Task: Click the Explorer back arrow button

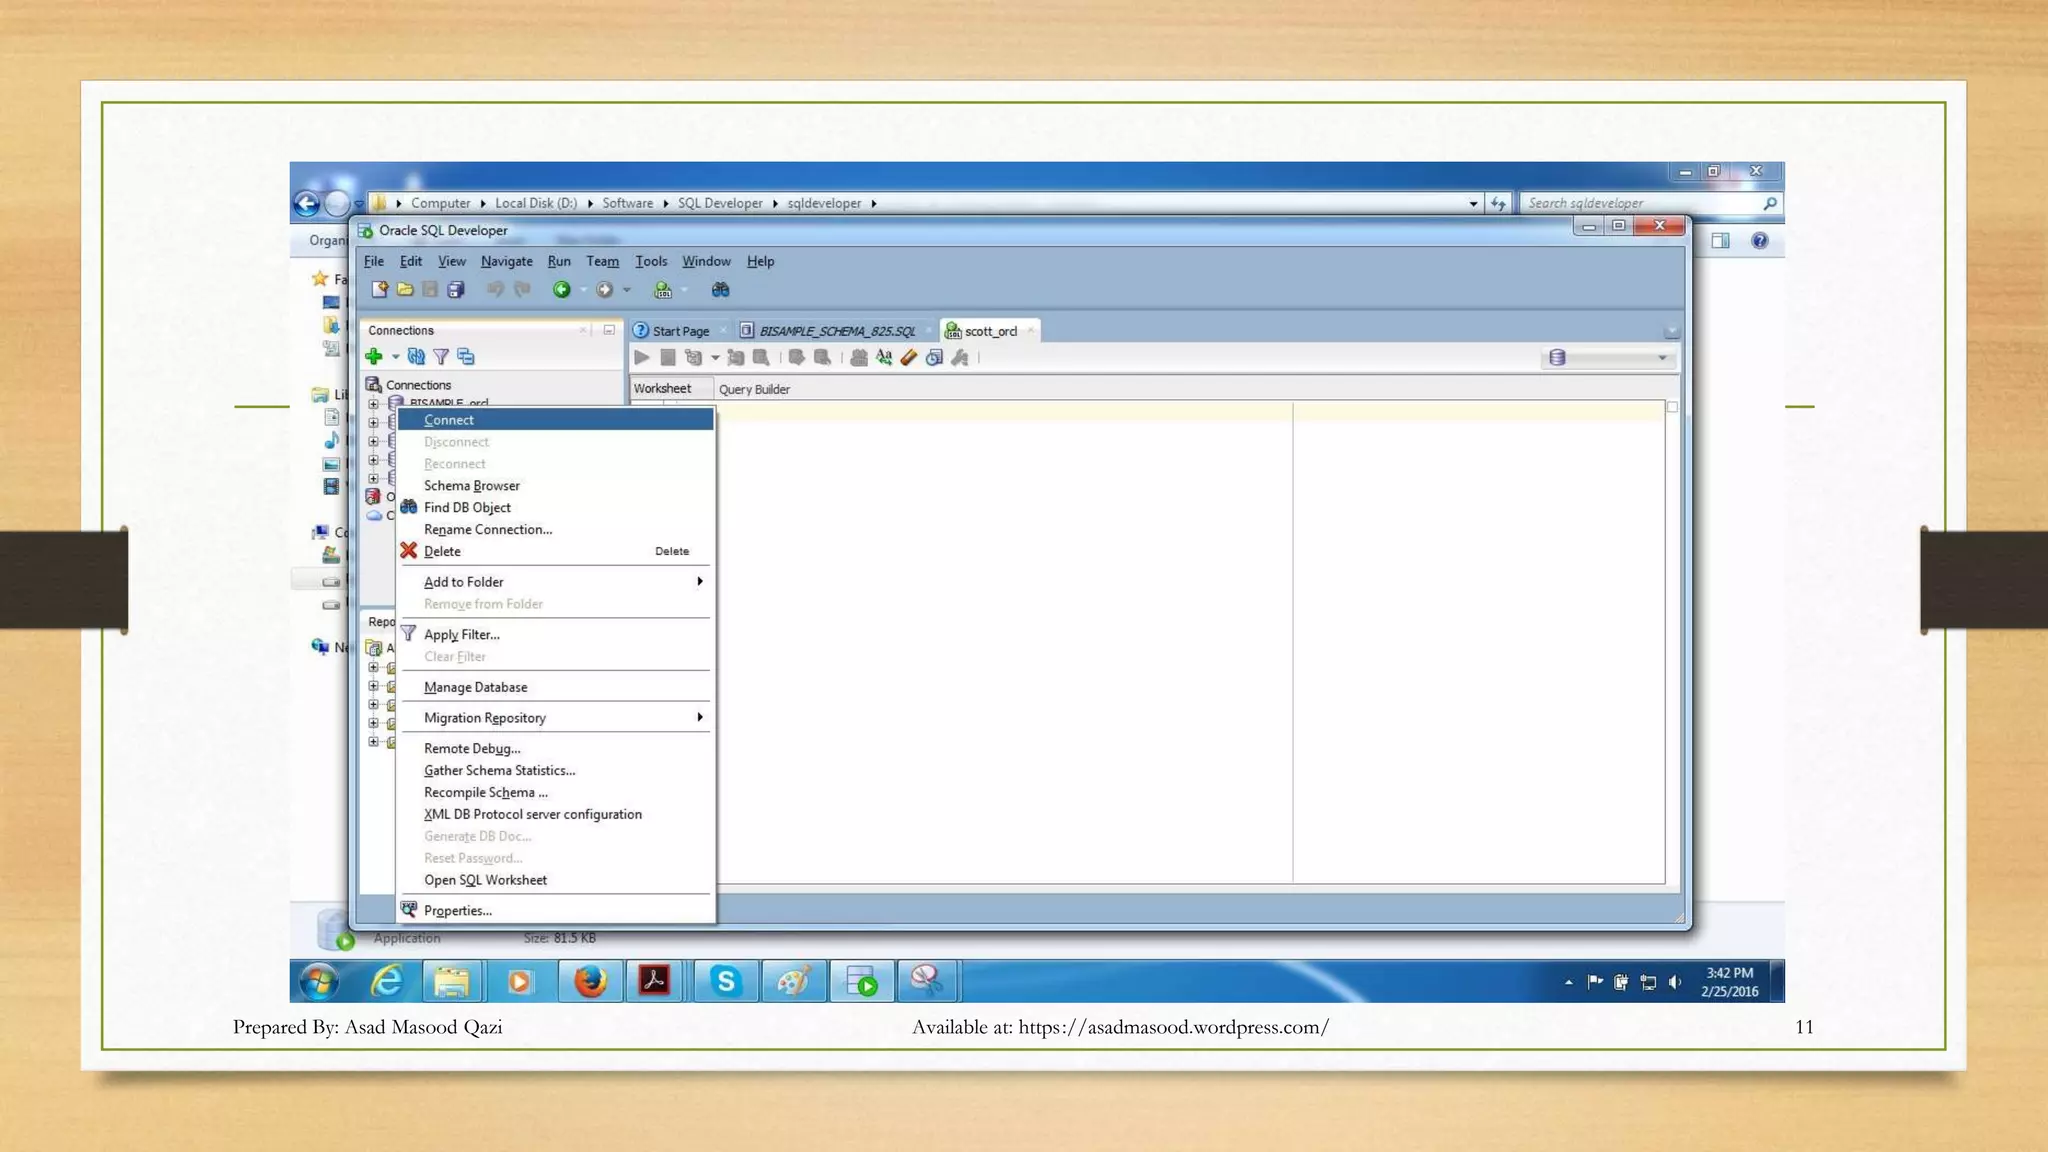Action: [307, 204]
